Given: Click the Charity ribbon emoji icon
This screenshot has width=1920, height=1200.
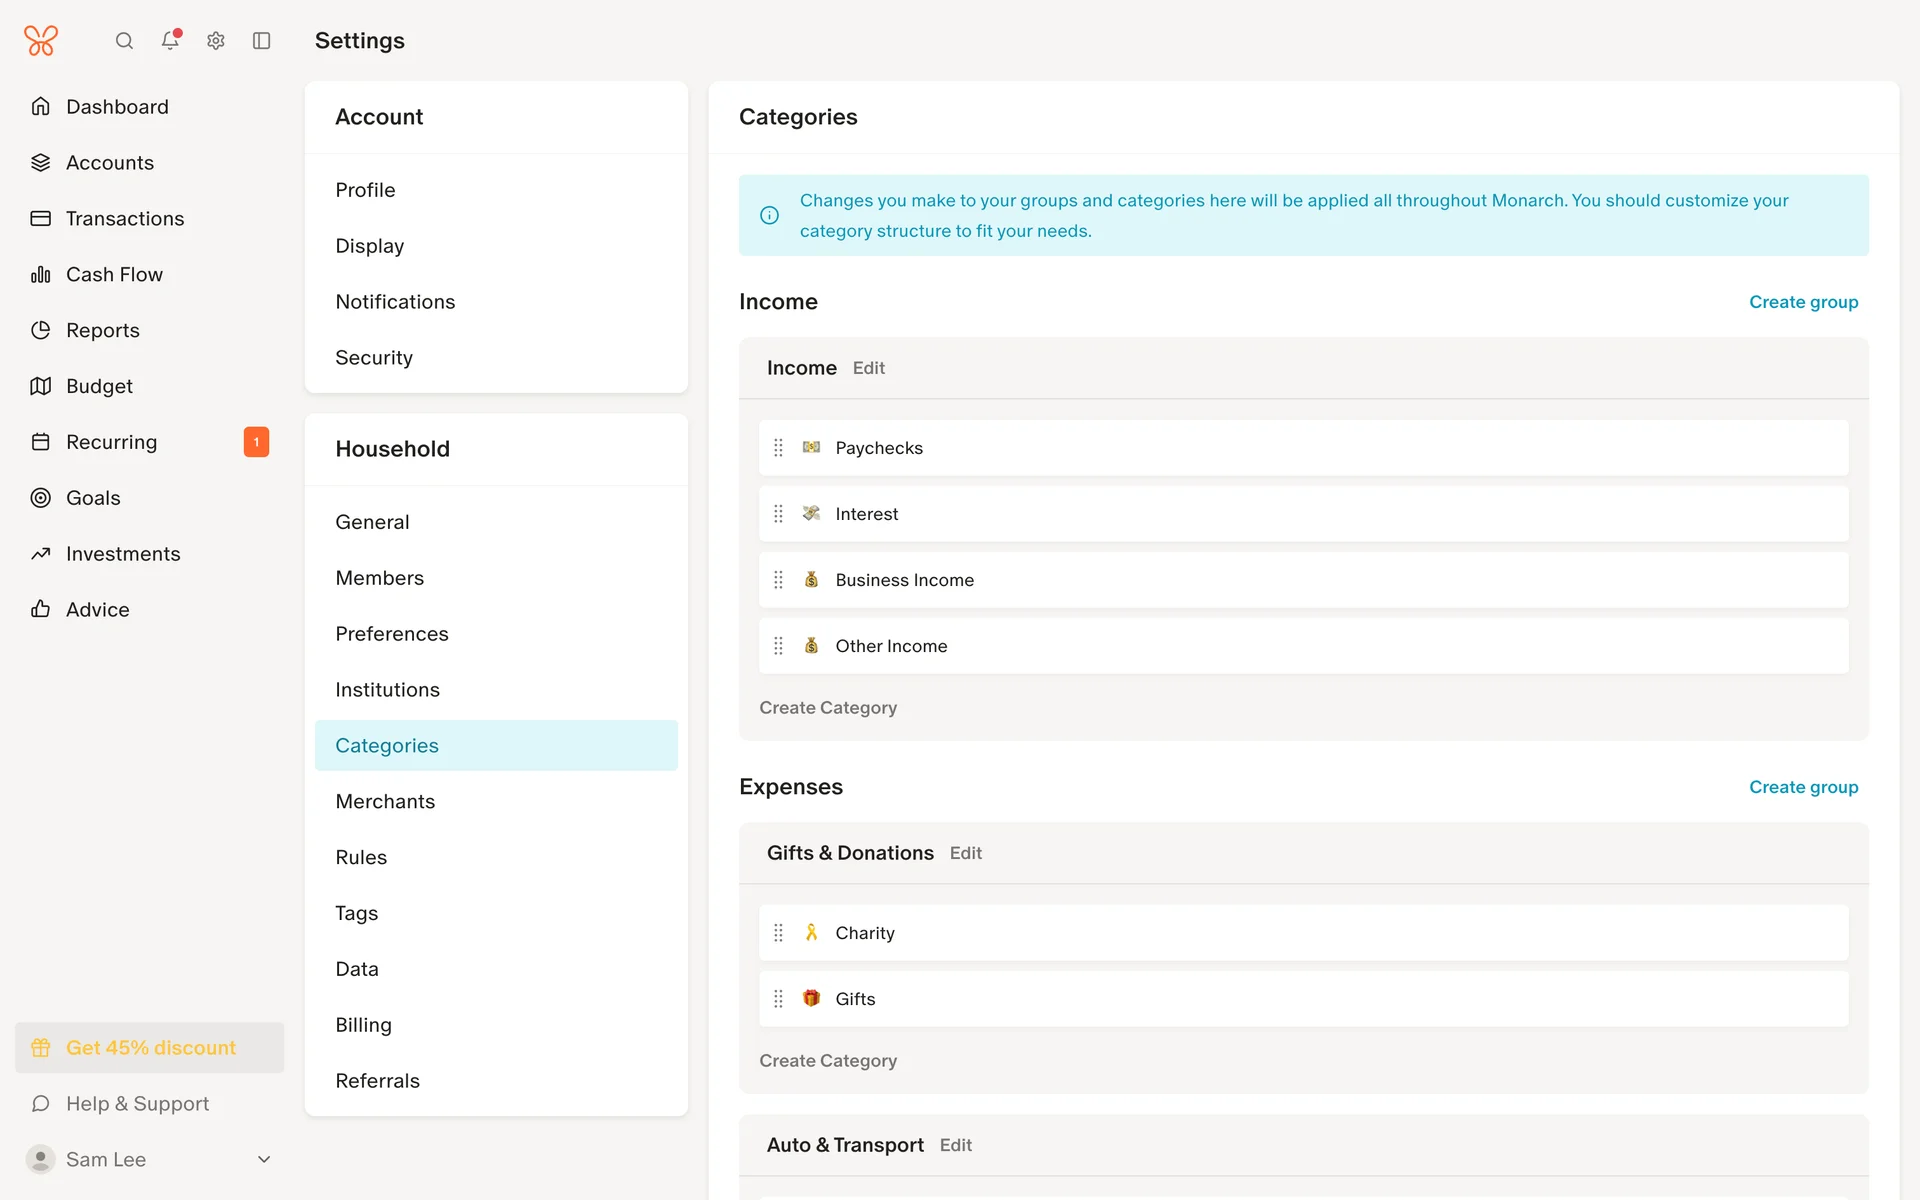Looking at the screenshot, I should [x=811, y=933].
